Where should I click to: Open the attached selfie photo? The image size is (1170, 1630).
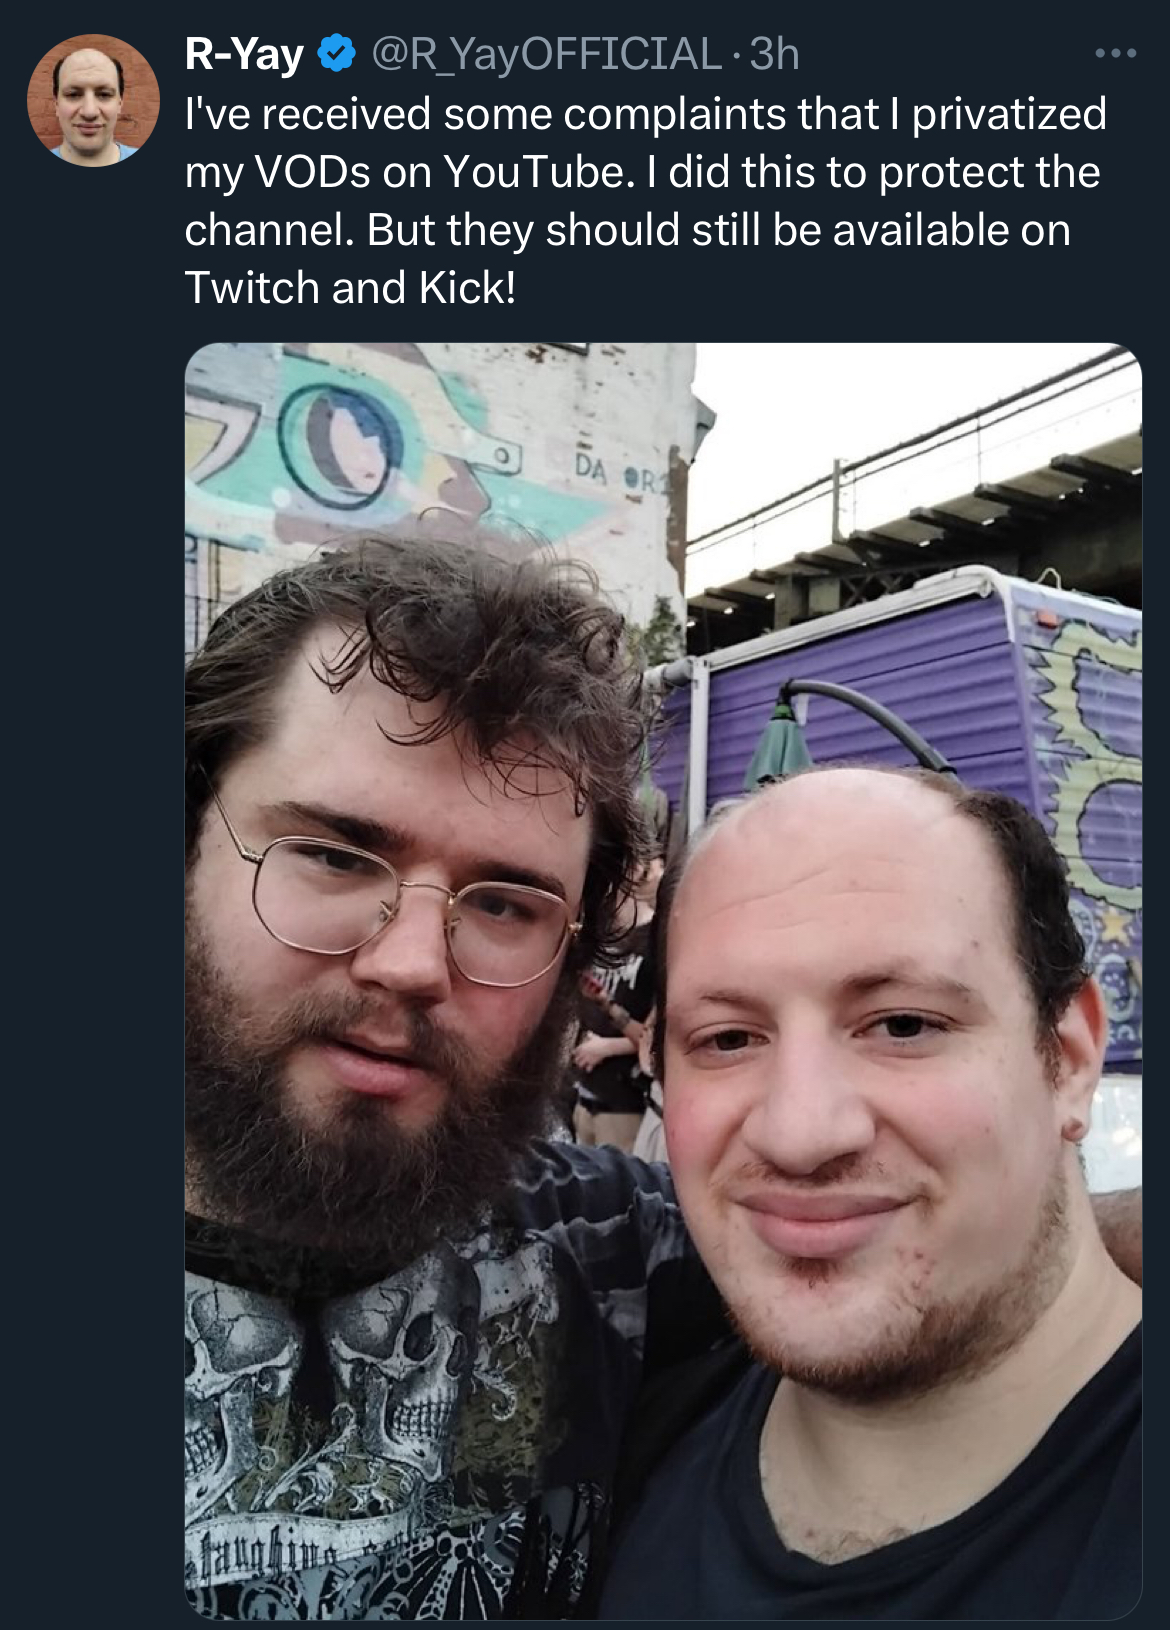click(x=663, y=981)
